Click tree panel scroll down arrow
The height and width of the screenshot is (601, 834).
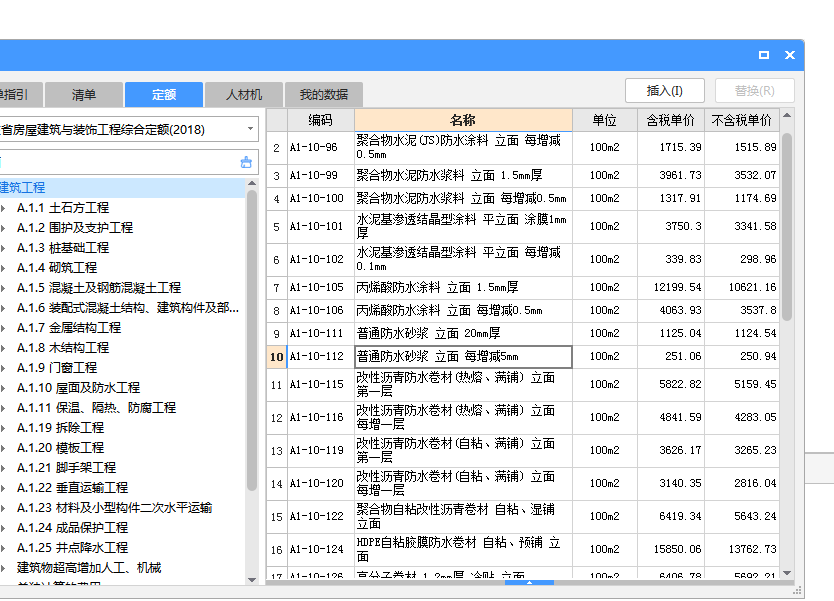252,580
